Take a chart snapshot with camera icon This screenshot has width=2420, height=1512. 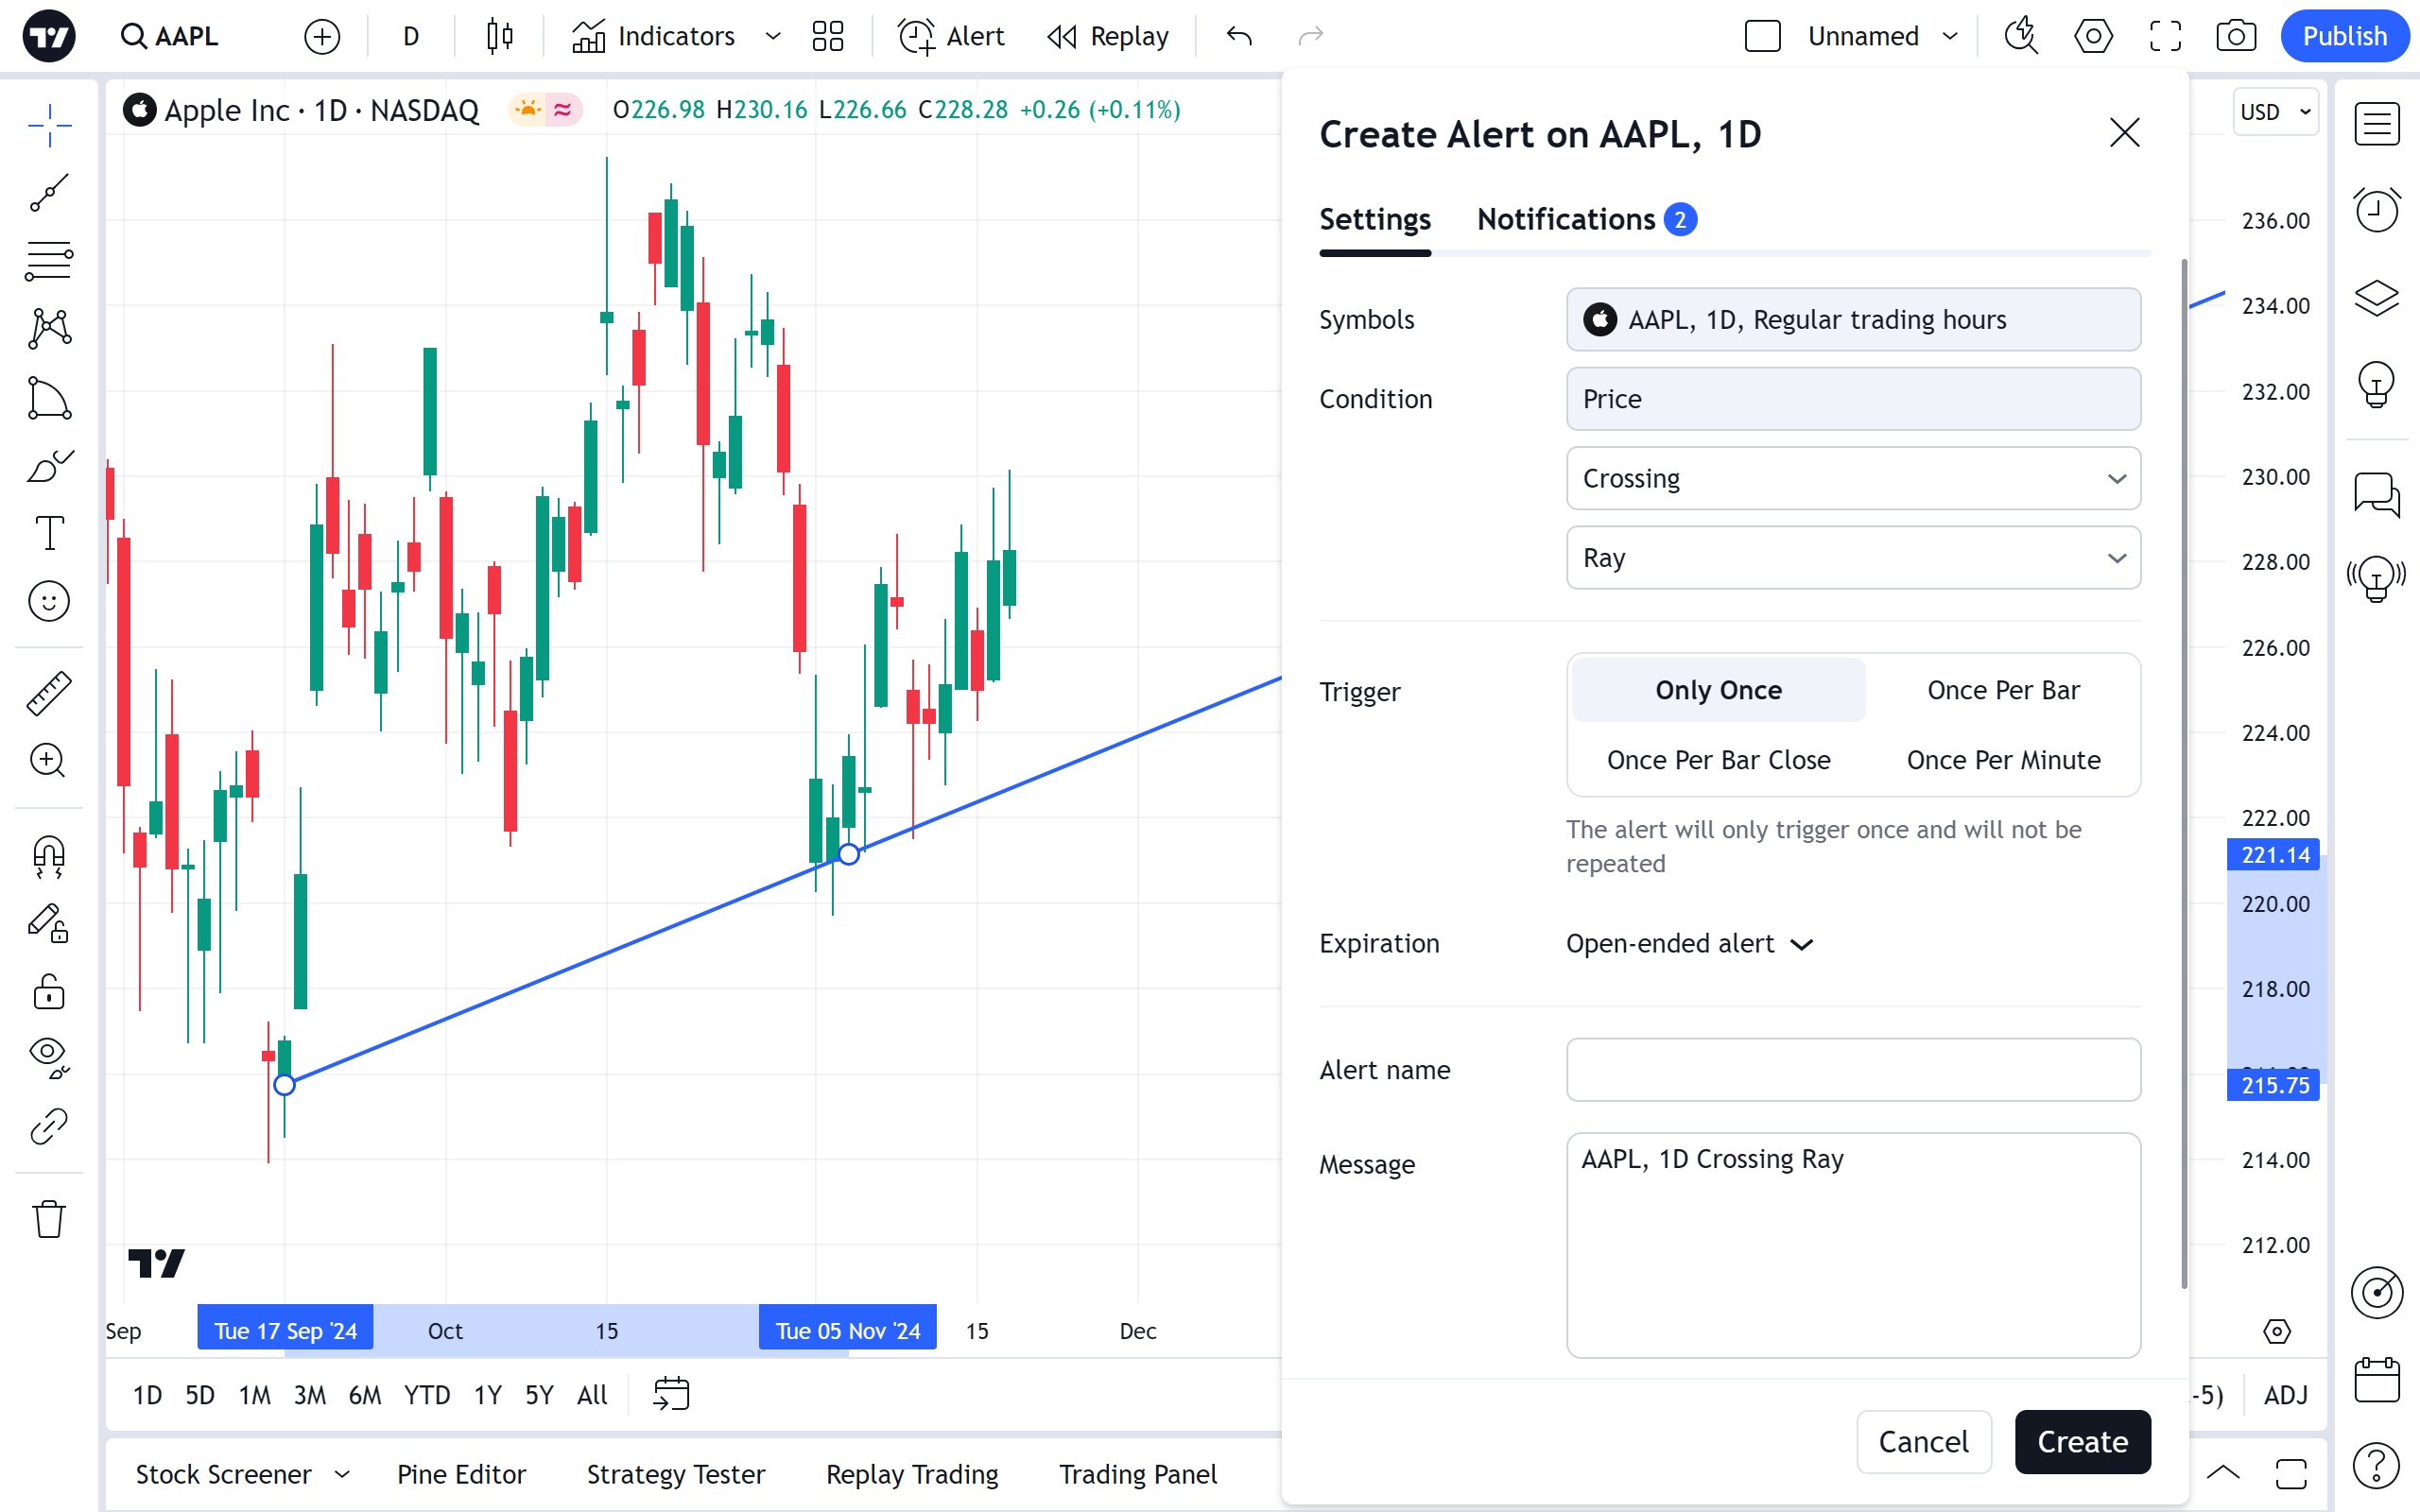point(2235,37)
